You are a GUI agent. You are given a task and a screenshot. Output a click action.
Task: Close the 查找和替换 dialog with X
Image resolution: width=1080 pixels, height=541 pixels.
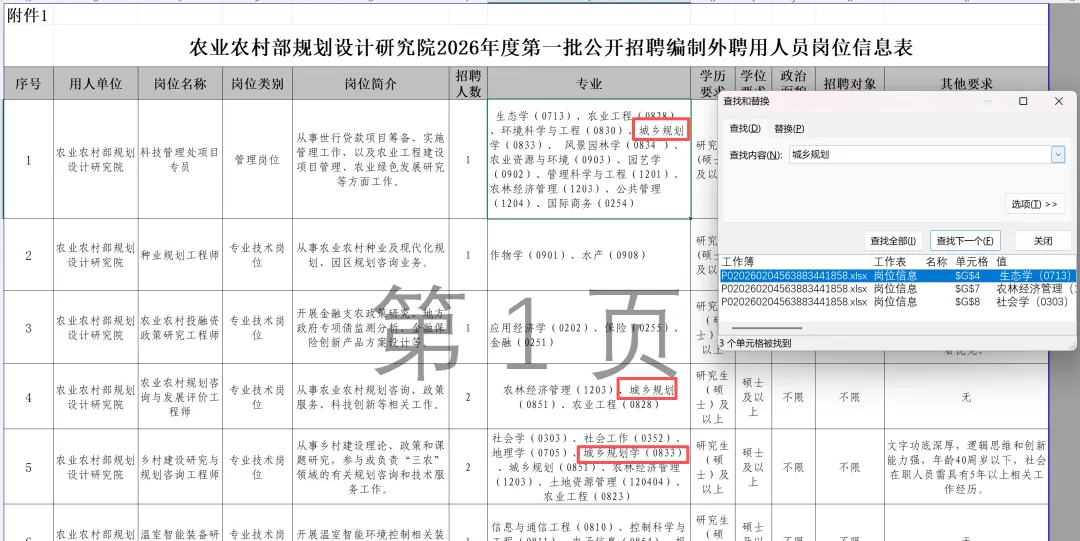pyautogui.click(x=1059, y=101)
